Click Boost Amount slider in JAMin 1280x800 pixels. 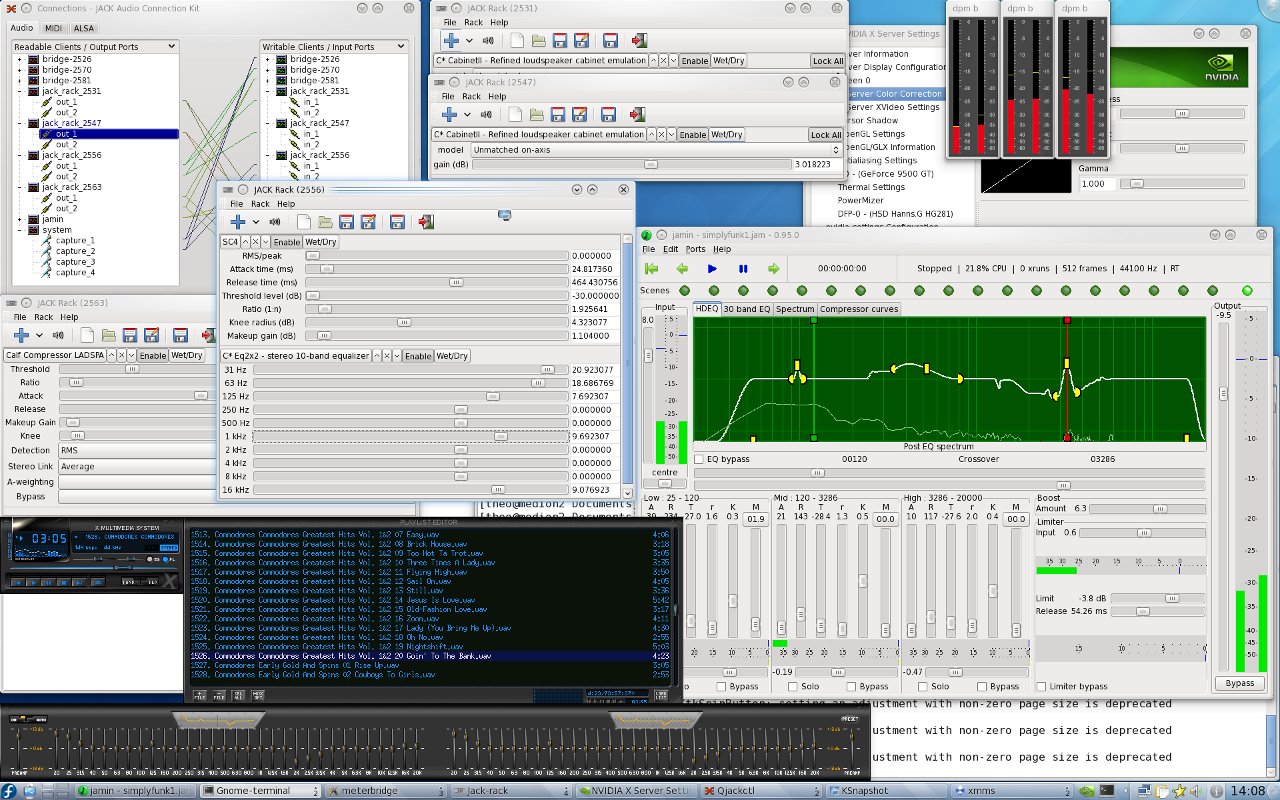[x=1147, y=509]
